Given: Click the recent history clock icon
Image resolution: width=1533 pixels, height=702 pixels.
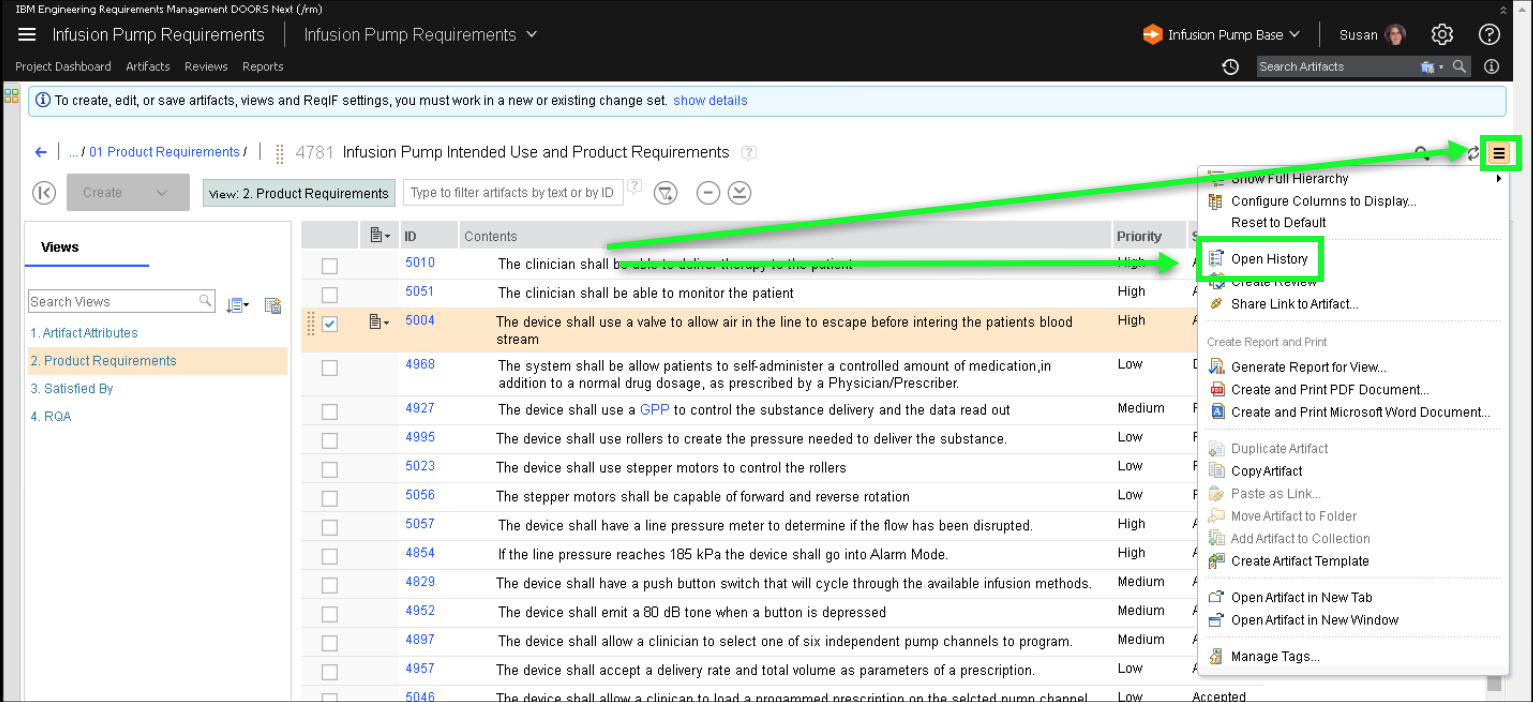Looking at the screenshot, I should 1231,67.
